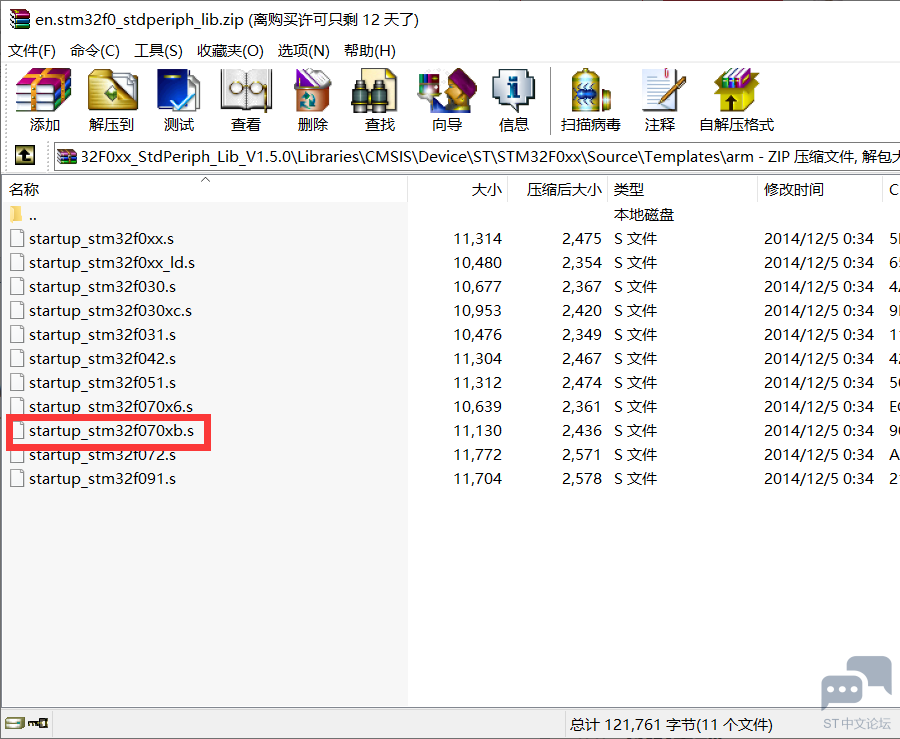Open the Favorites (收藏夹) menu
This screenshot has height=739, width=900.
(230, 50)
